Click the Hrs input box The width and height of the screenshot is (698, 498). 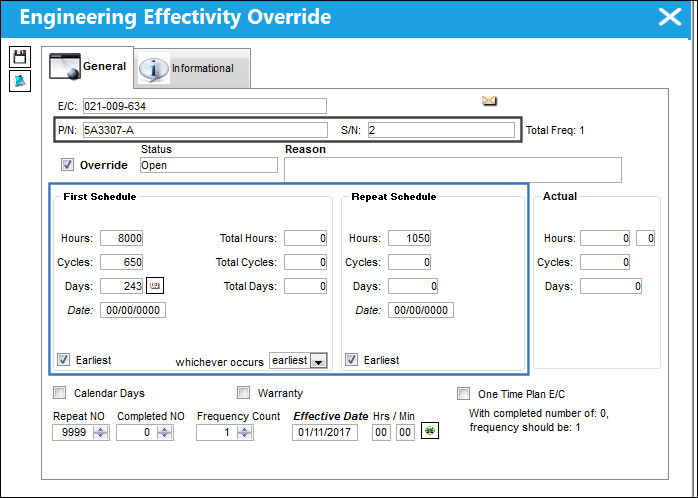[381, 432]
